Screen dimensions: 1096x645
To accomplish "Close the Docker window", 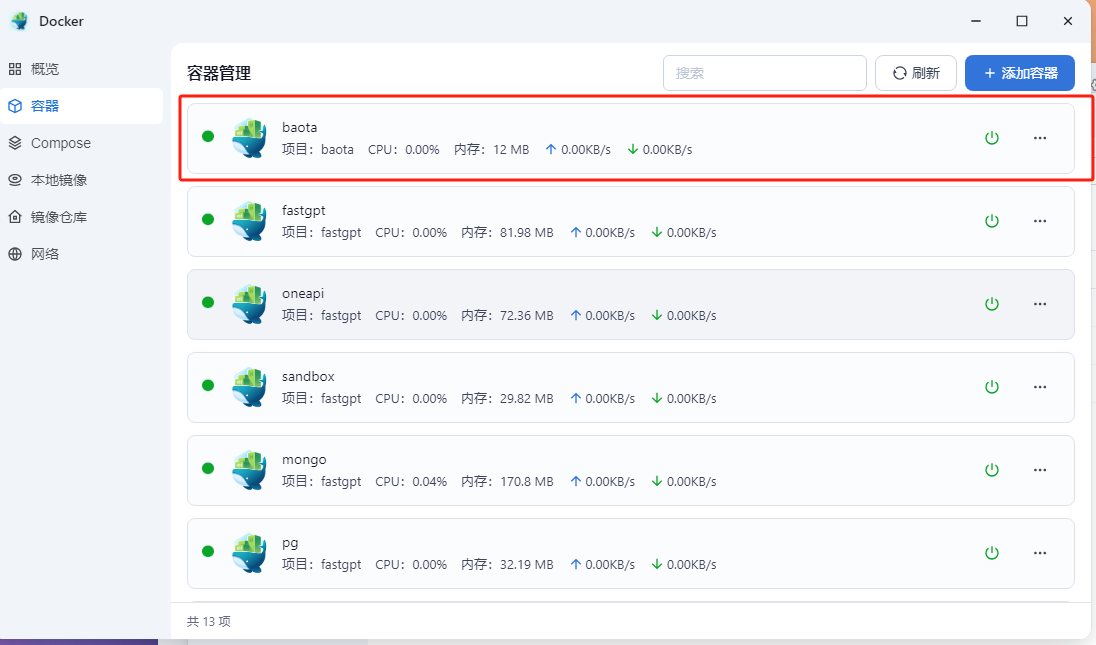I will coord(1067,21).
